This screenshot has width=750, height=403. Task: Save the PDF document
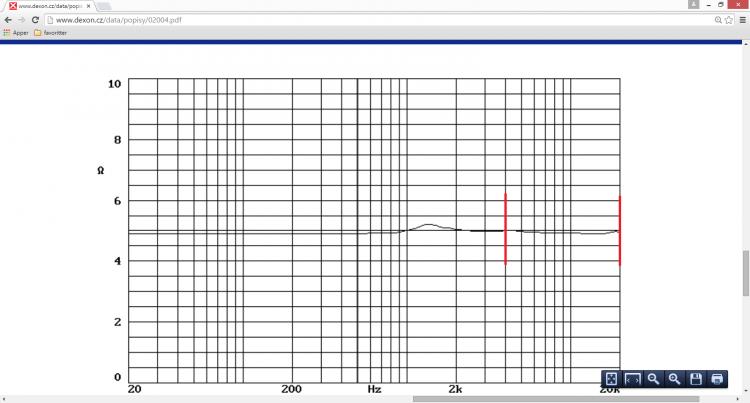pos(695,379)
